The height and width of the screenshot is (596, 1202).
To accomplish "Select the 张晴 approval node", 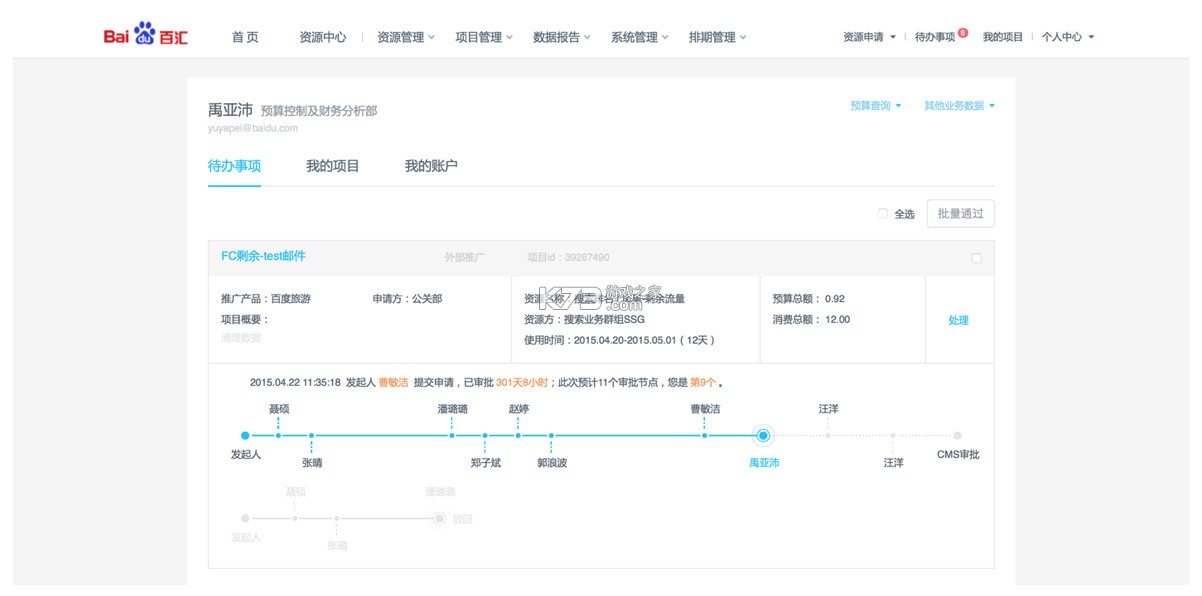I will (x=312, y=436).
